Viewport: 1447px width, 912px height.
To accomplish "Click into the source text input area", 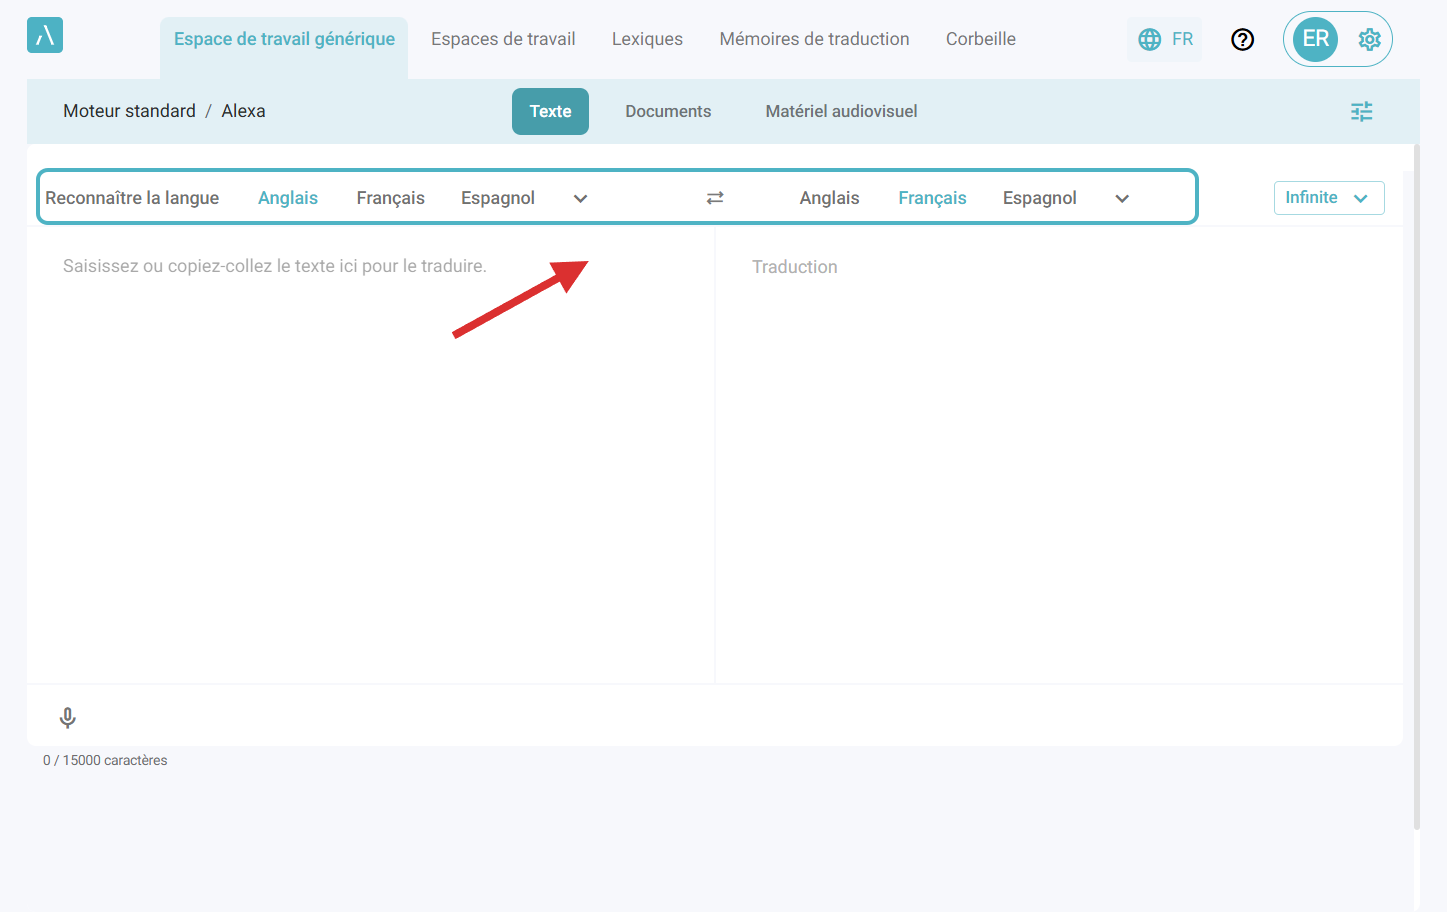I will (x=370, y=450).
